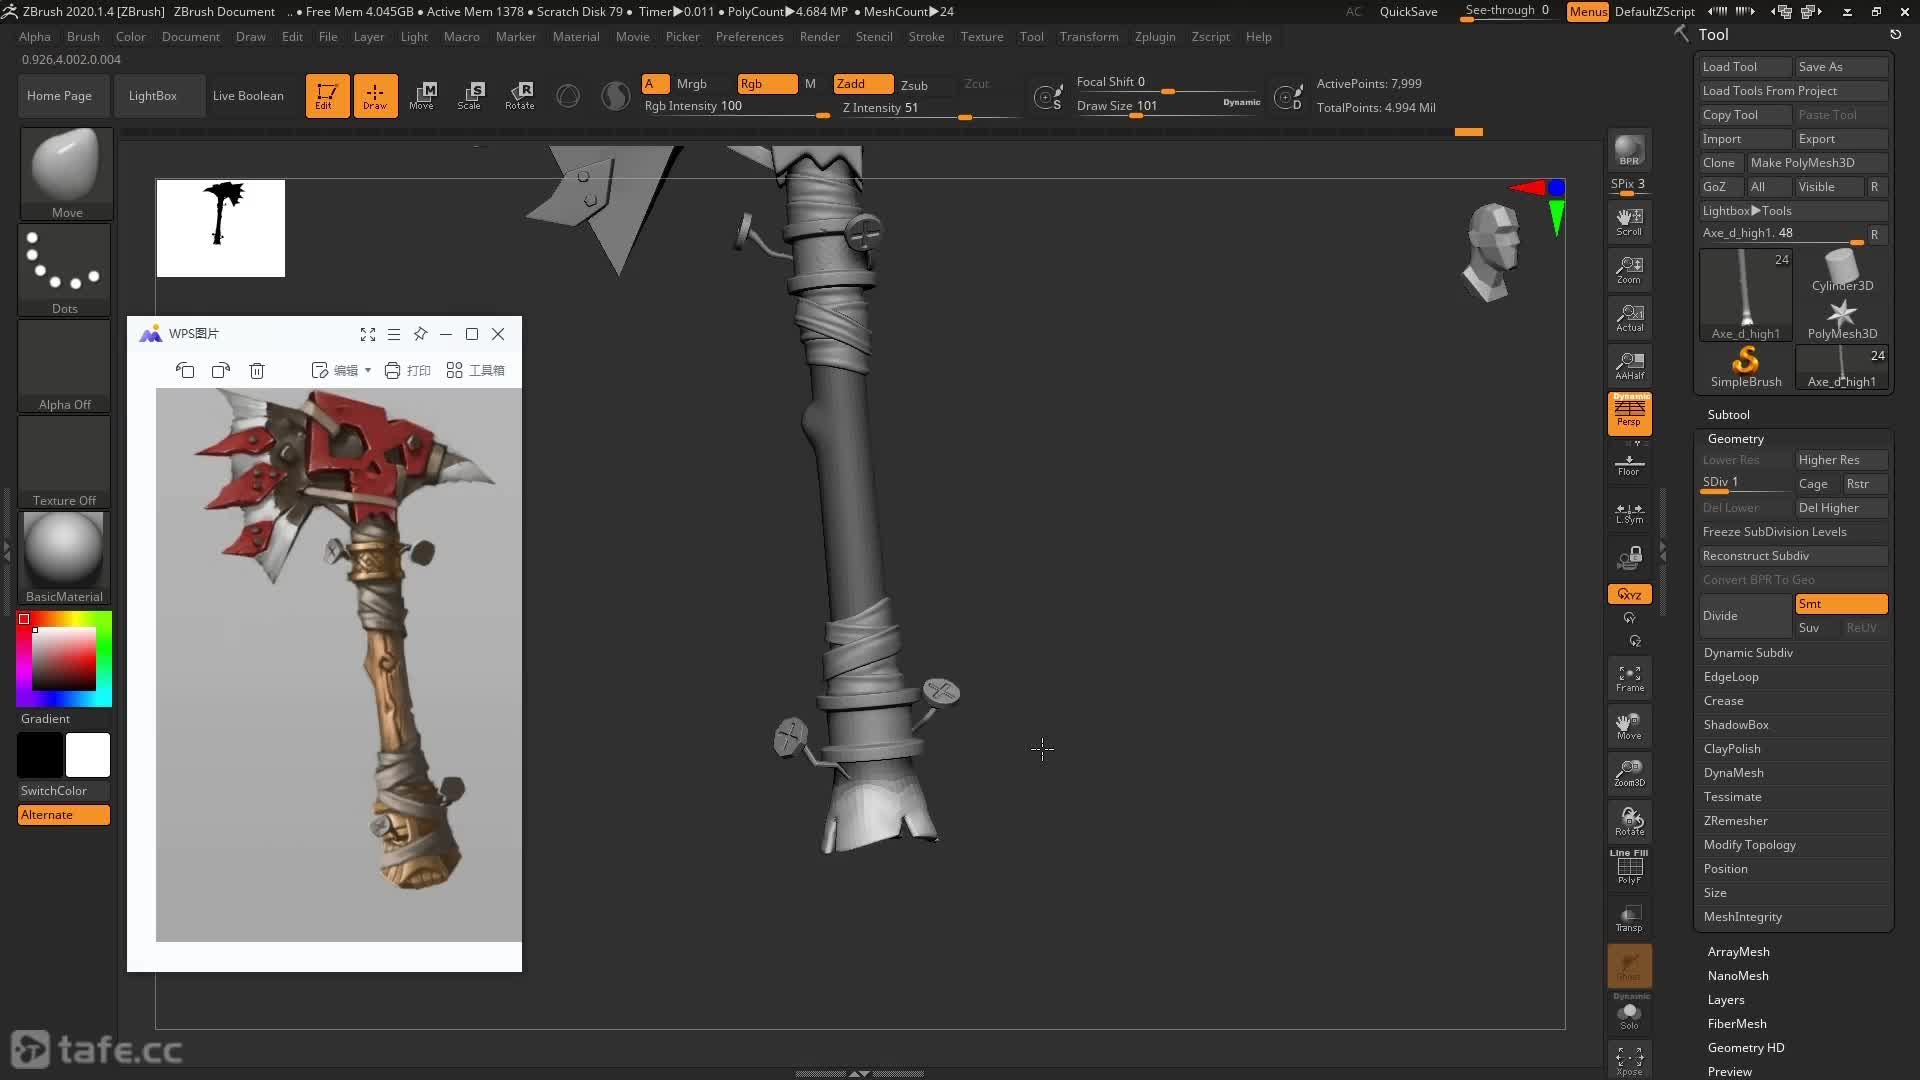Click the QuickSave button
This screenshot has height=1080, width=1920.
coord(1408,12)
